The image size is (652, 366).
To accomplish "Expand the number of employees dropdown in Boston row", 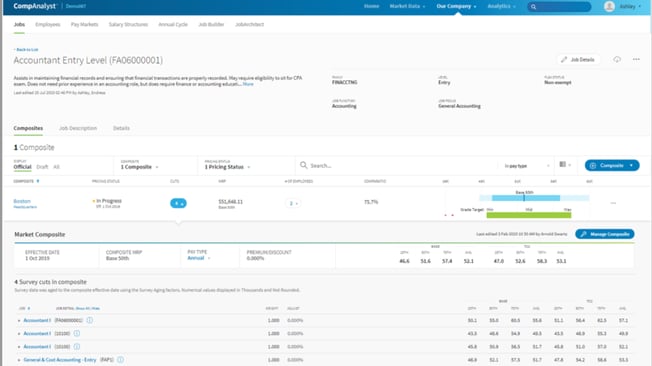I will point(293,203).
